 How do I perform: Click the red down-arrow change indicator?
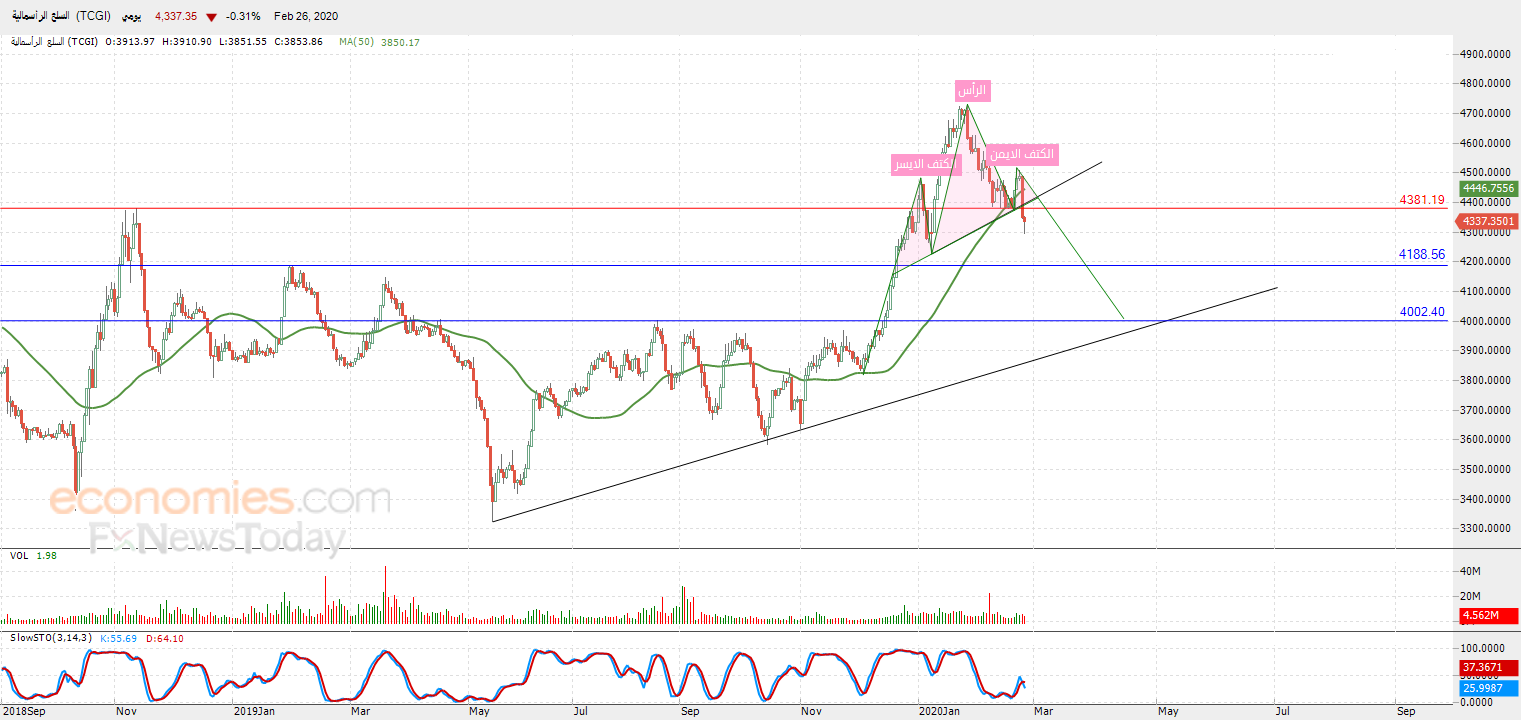coord(210,17)
